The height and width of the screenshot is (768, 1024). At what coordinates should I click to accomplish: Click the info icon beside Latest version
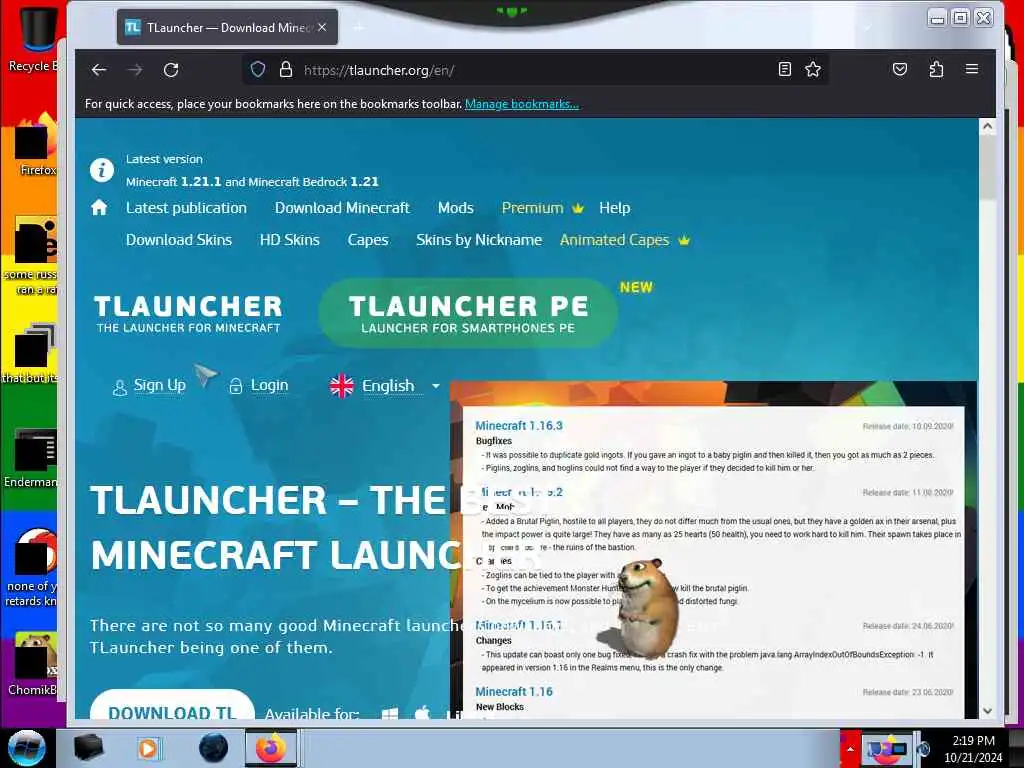point(102,170)
